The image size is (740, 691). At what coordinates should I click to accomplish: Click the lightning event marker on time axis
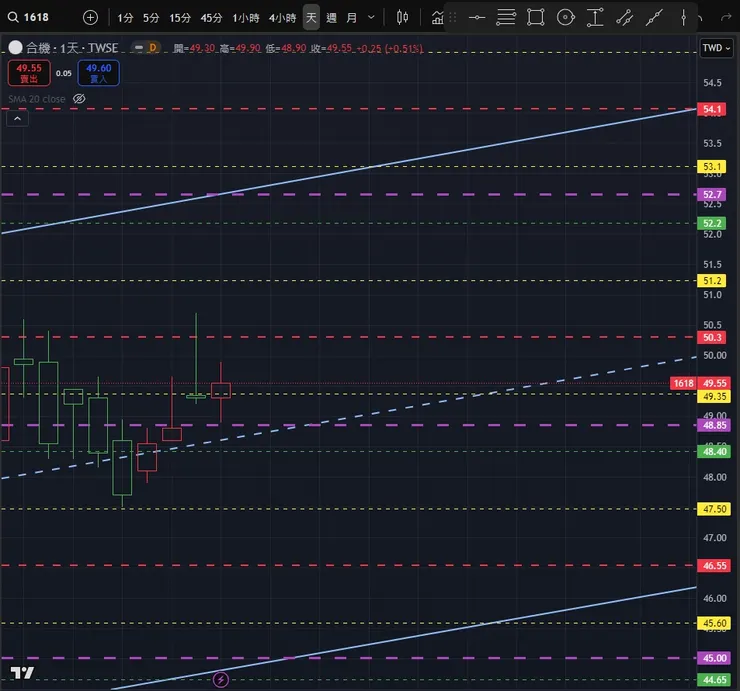click(x=221, y=680)
